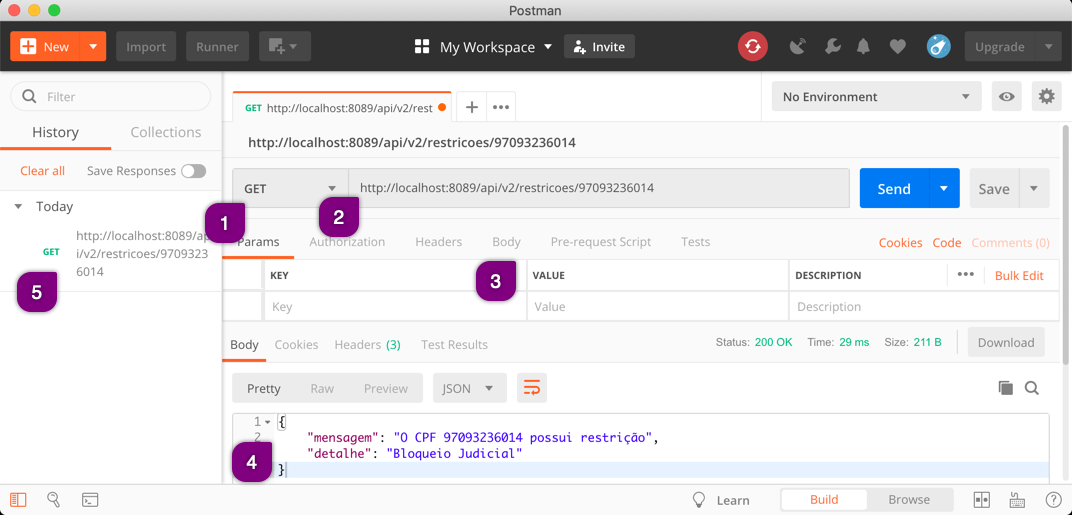Collapse the Today history group
The width and height of the screenshot is (1072, 515).
18,206
